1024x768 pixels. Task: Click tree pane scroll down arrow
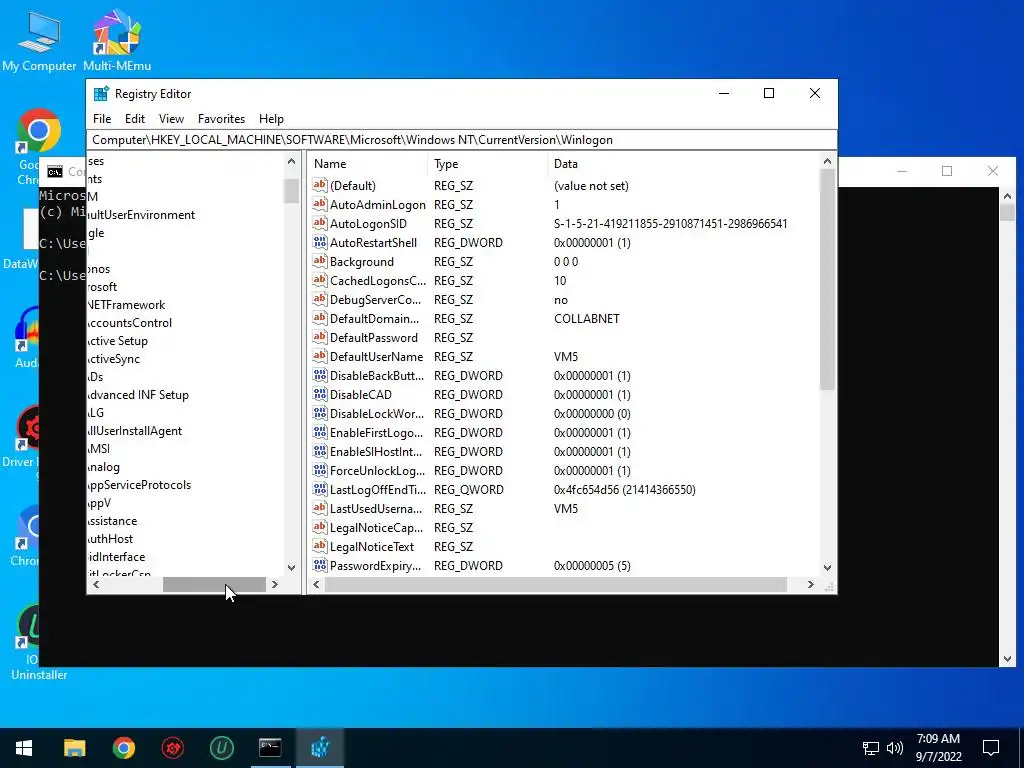(x=291, y=568)
